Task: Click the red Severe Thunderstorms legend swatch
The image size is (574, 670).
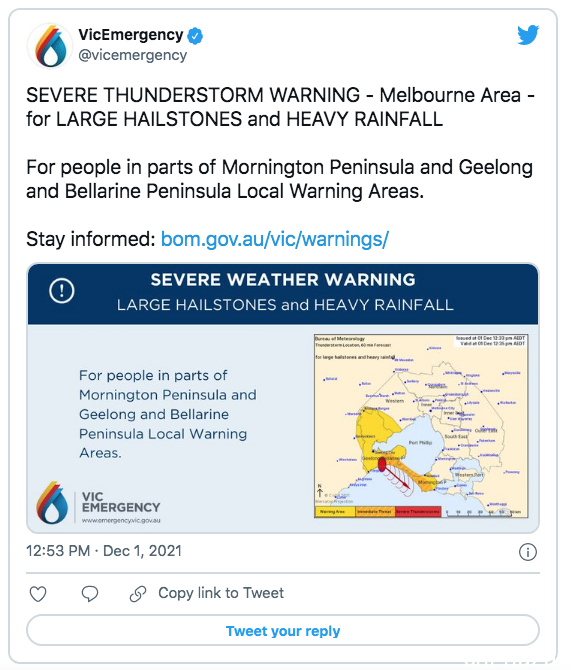Action: tap(418, 511)
